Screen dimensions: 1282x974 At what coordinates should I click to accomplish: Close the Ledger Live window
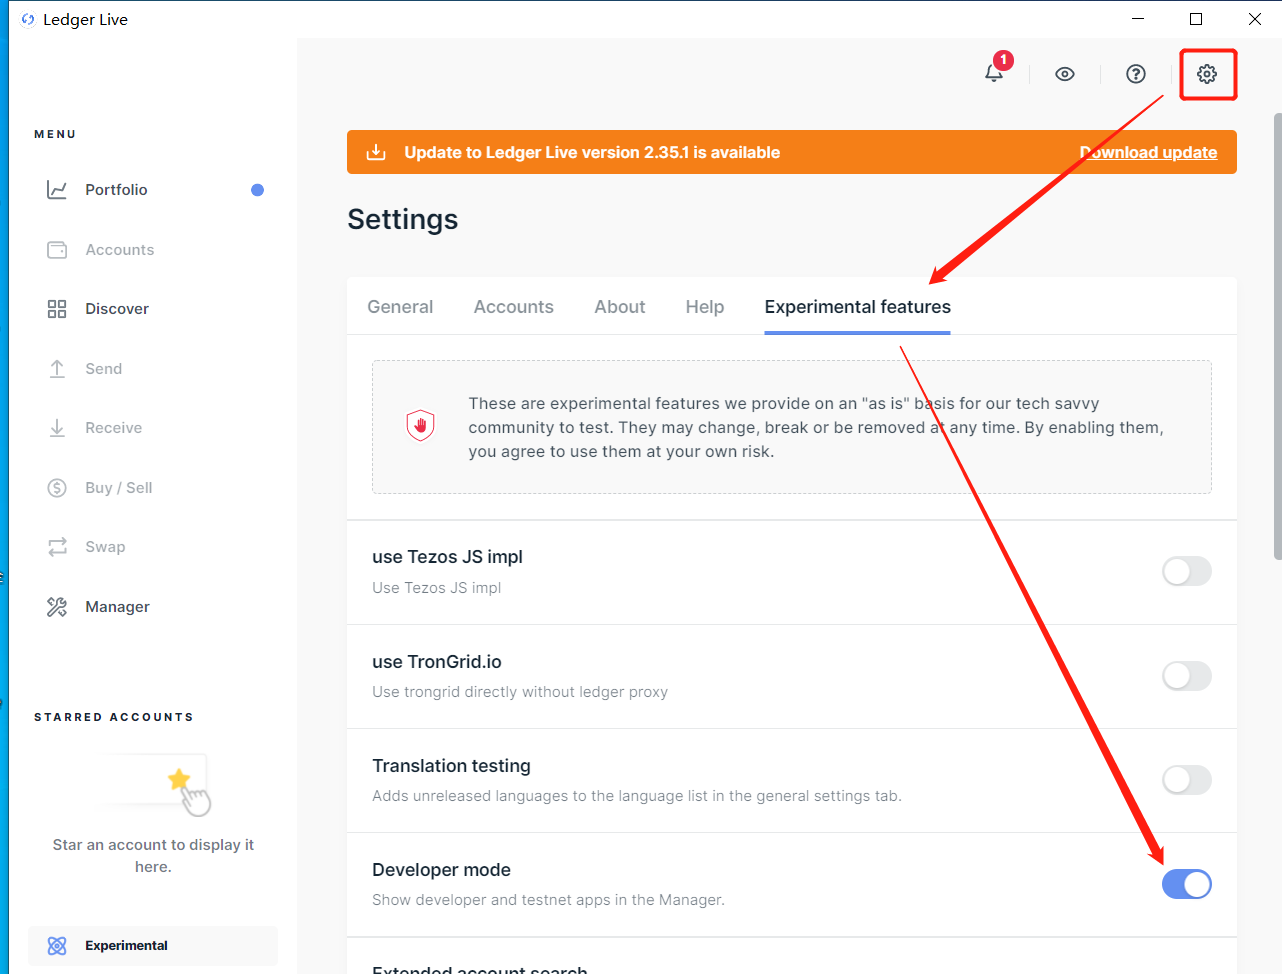click(x=1254, y=19)
